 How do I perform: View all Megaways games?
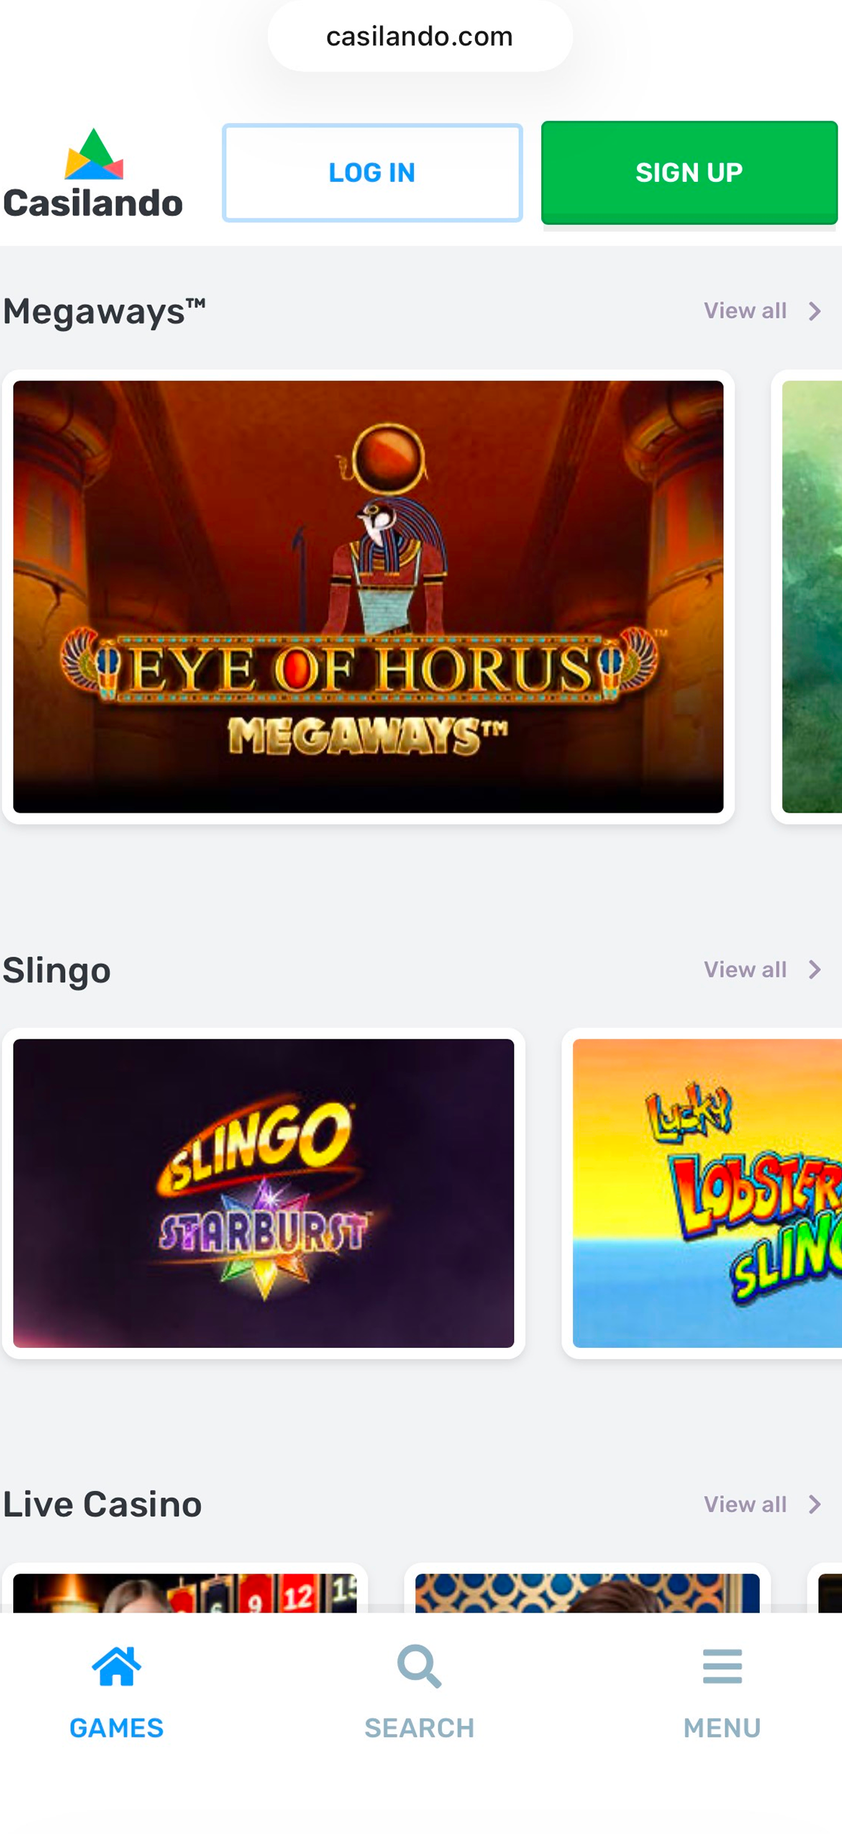[x=745, y=311]
